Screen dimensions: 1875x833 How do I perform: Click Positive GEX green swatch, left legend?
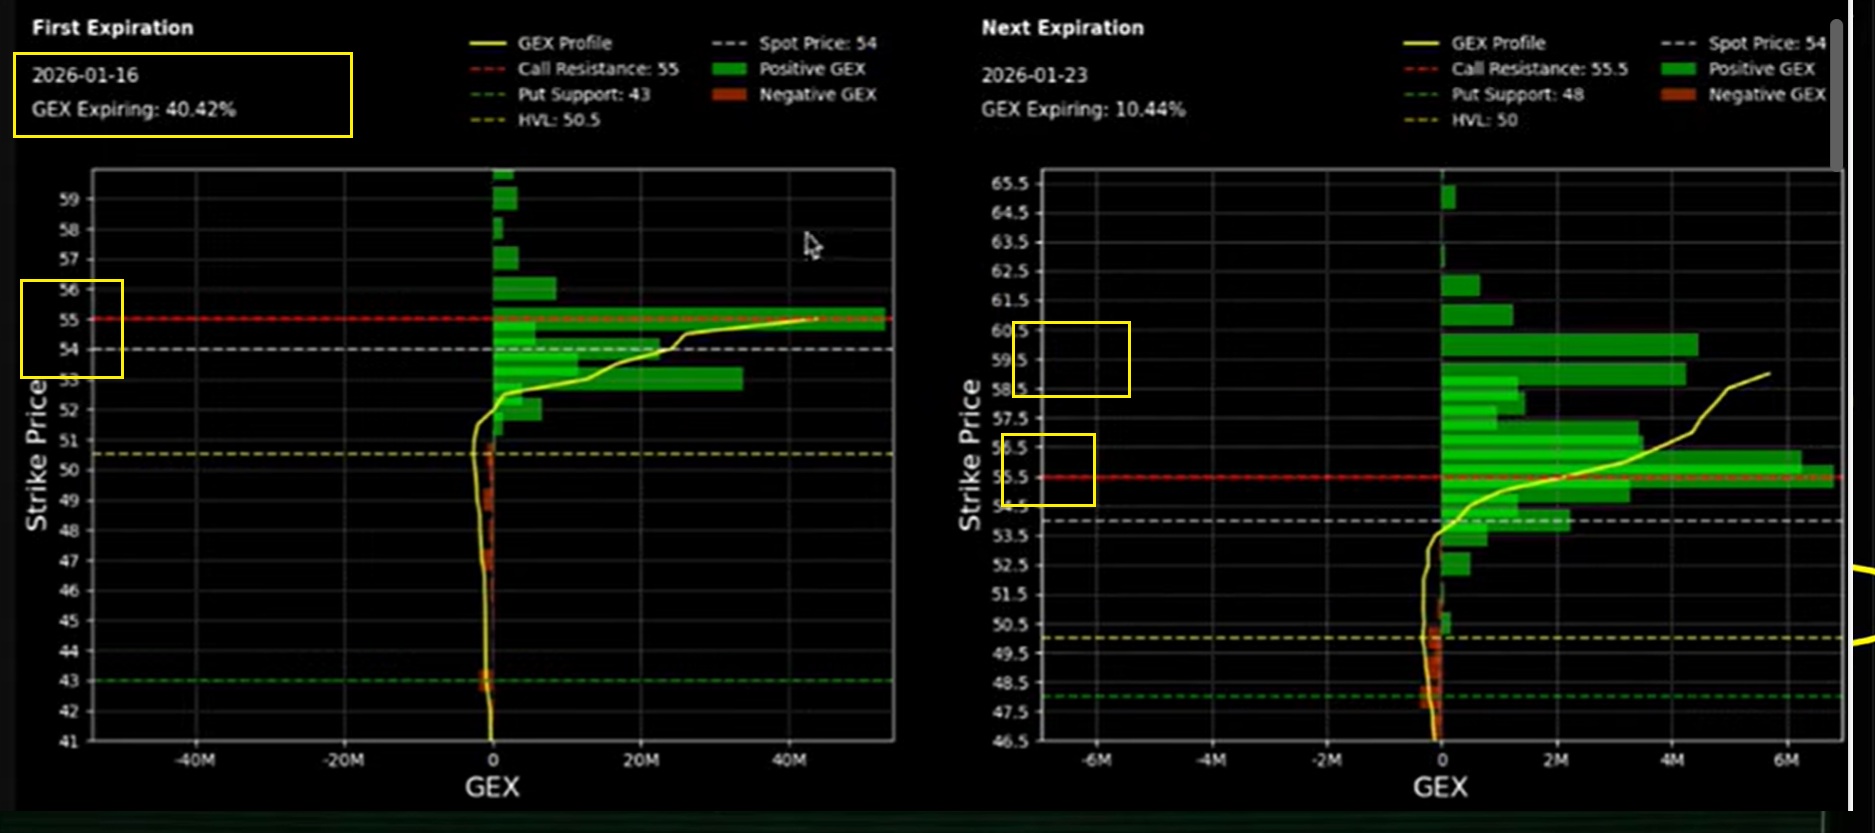point(729,69)
